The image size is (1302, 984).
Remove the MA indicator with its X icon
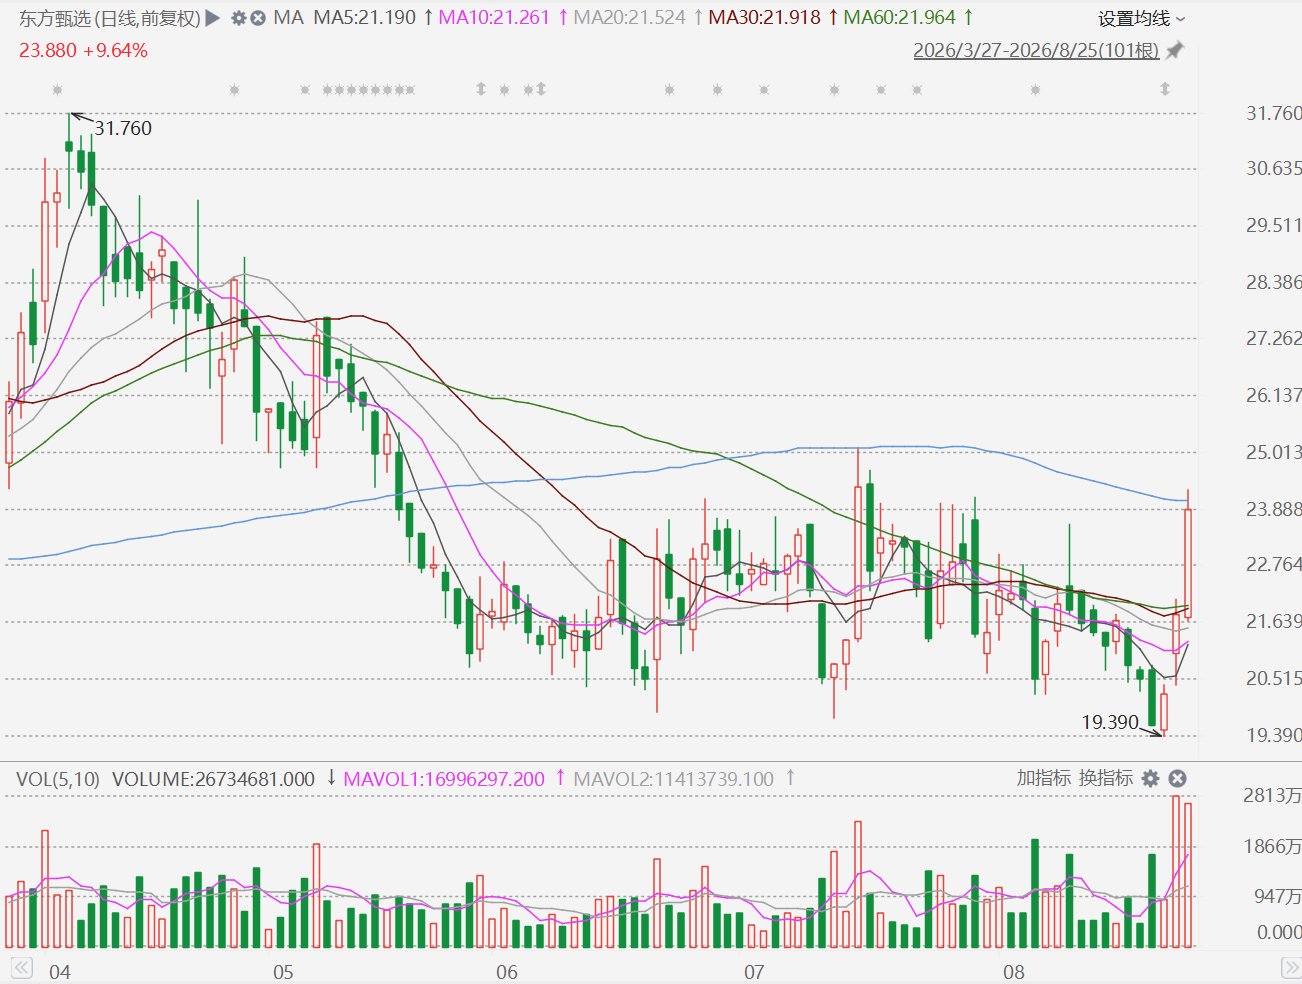pyautogui.click(x=258, y=18)
